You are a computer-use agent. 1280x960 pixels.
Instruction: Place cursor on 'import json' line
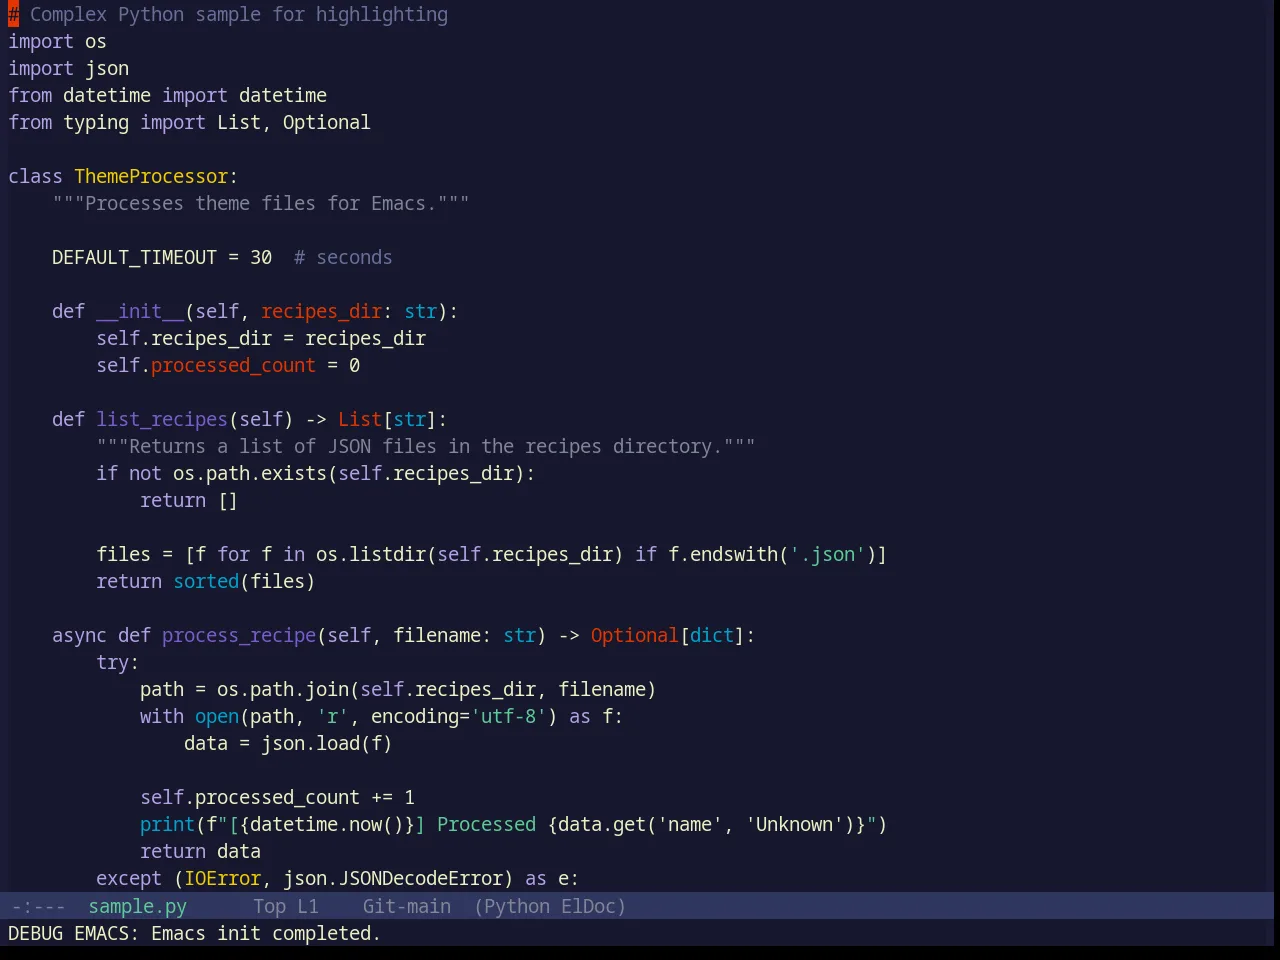pyautogui.click(x=68, y=68)
